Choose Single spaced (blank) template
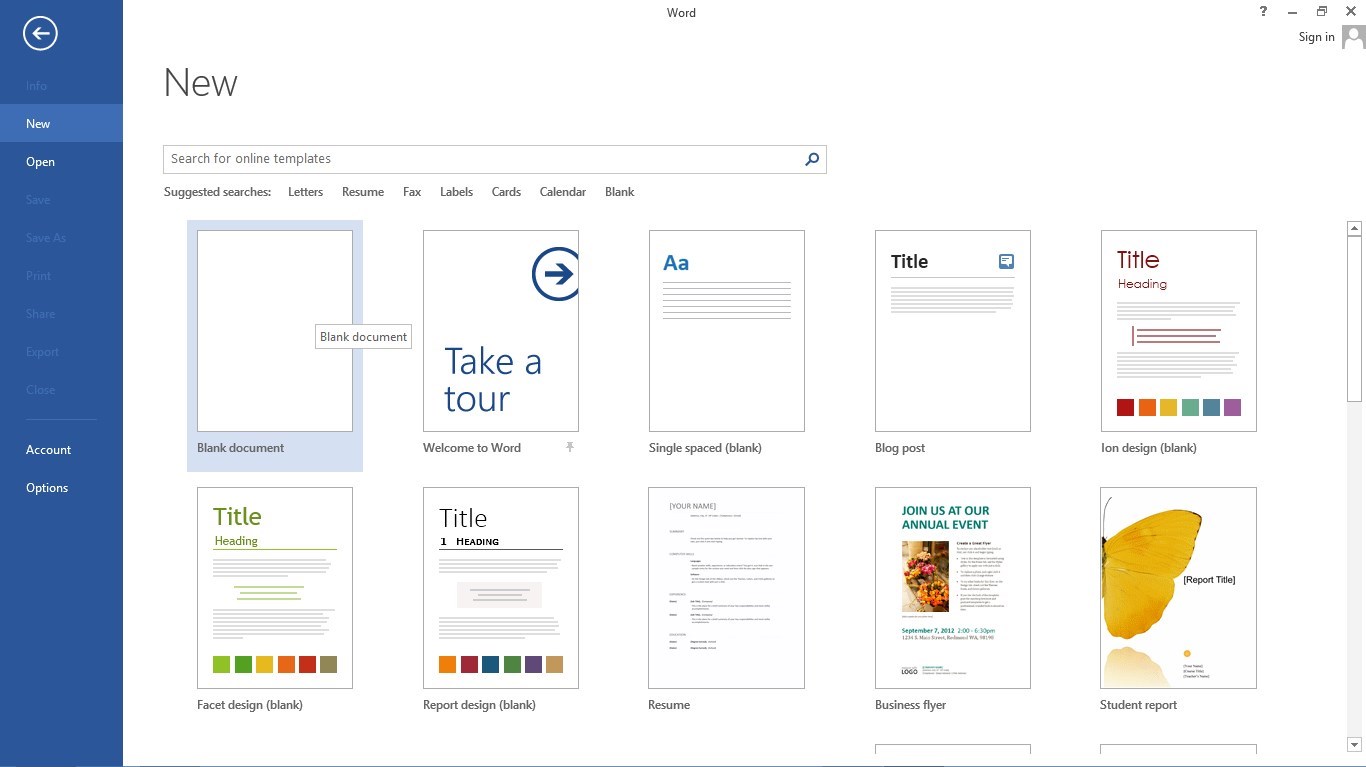The width and height of the screenshot is (1366, 767). (727, 331)
